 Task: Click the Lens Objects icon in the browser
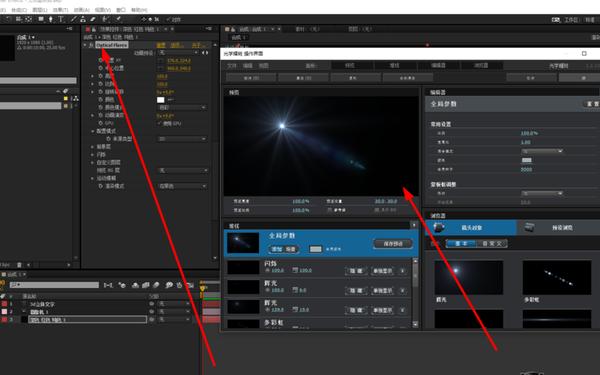click(x=439, y=227)
